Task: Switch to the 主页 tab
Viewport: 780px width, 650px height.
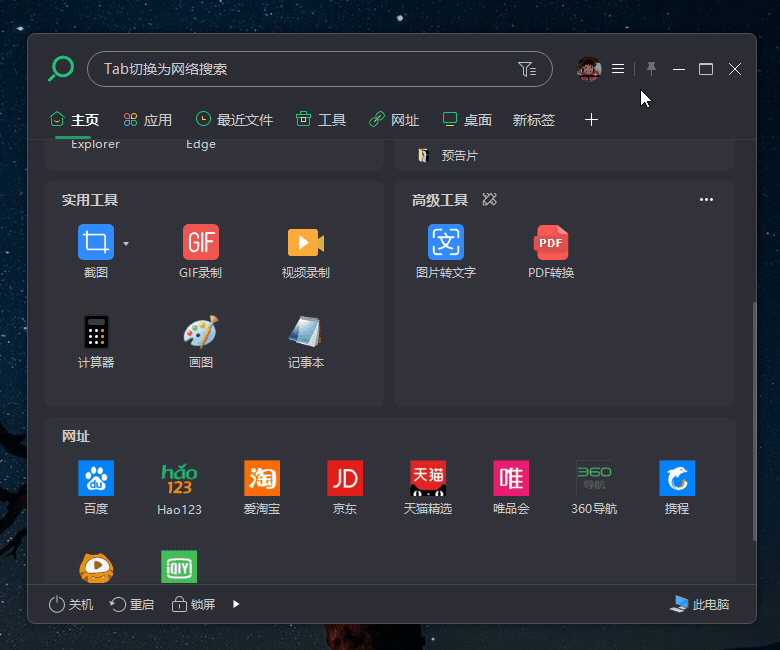Action: click(74, 120)
